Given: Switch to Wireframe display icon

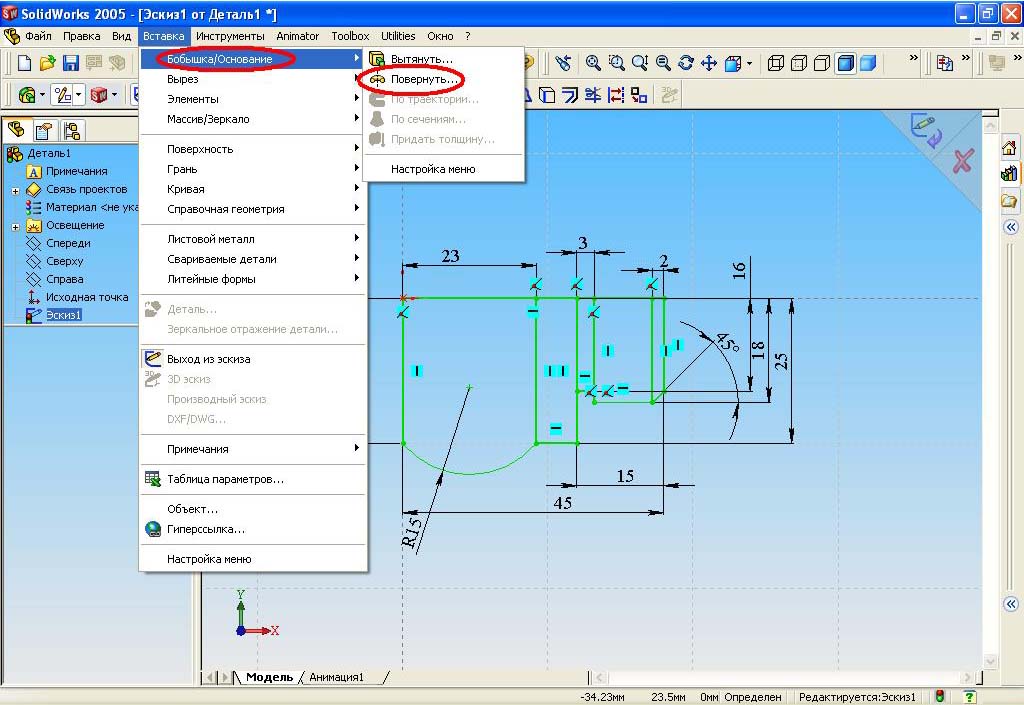Looking at the screenshot, I should 776,63.
